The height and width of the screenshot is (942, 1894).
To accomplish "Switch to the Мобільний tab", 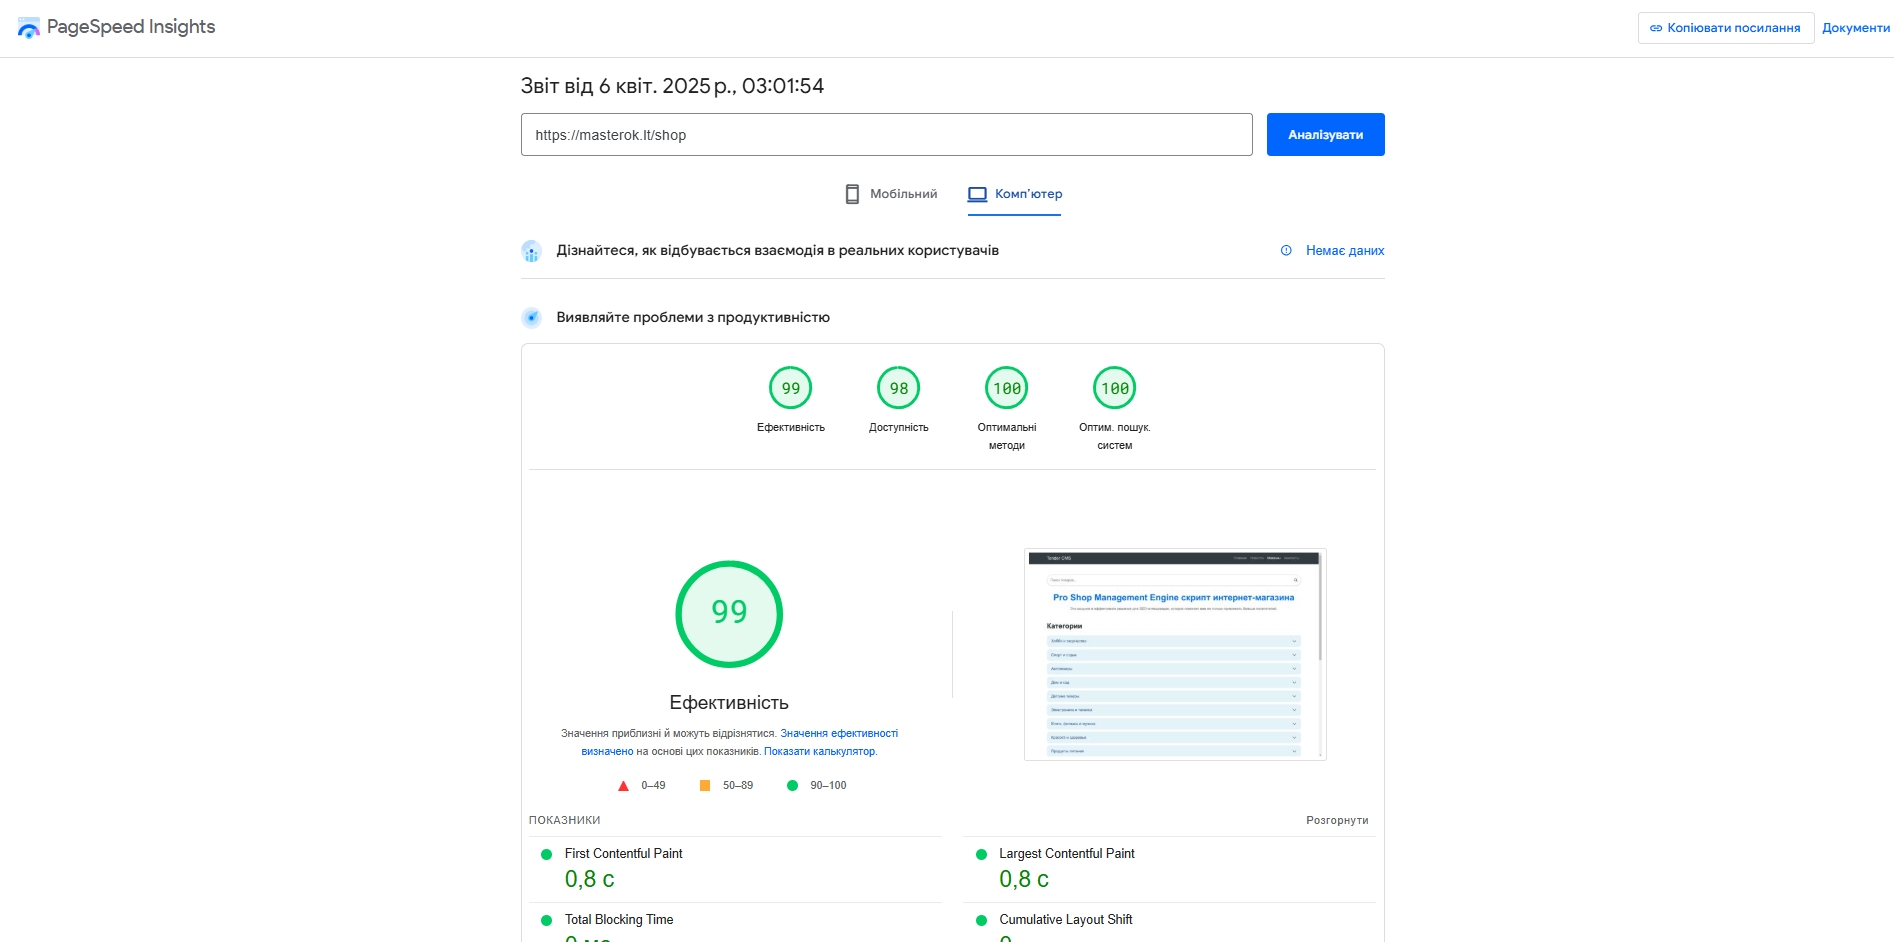I will pos(892,194).
